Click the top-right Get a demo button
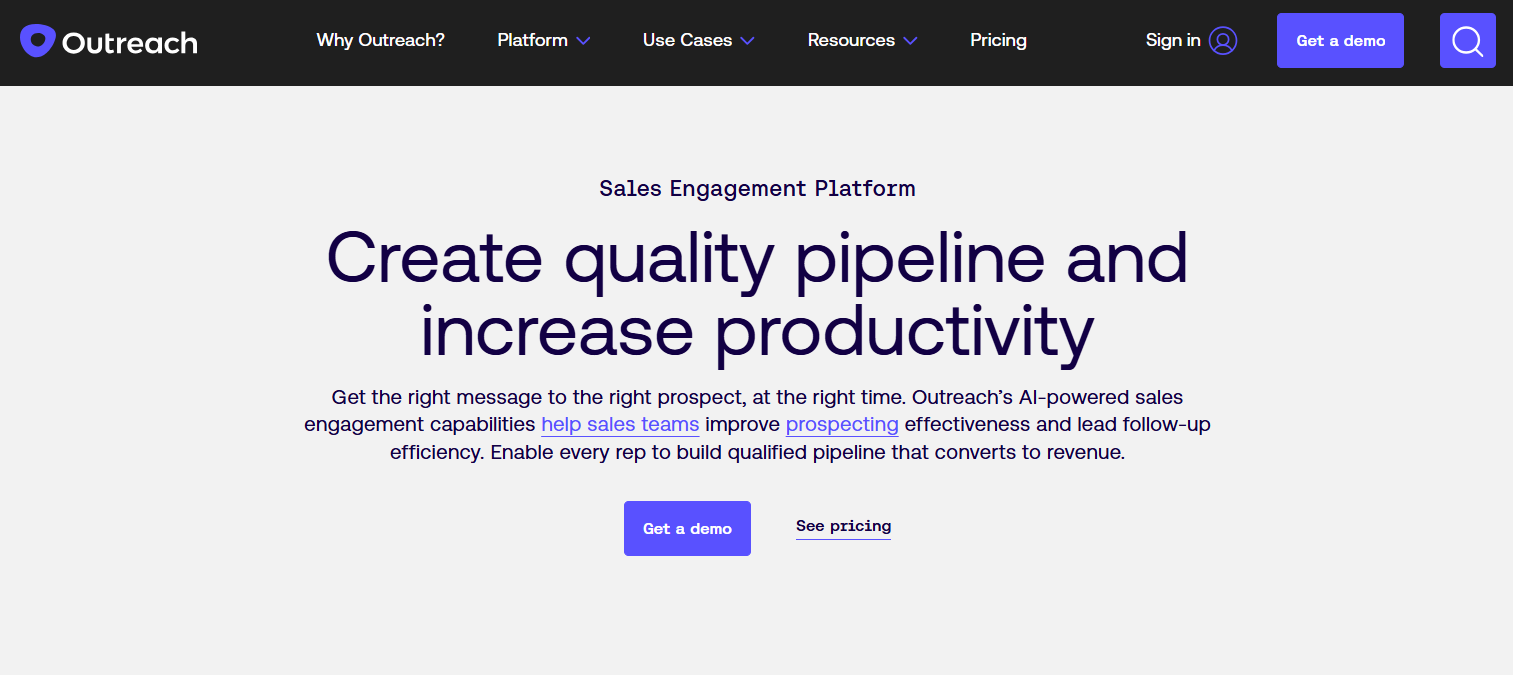 click(1340, 40)
